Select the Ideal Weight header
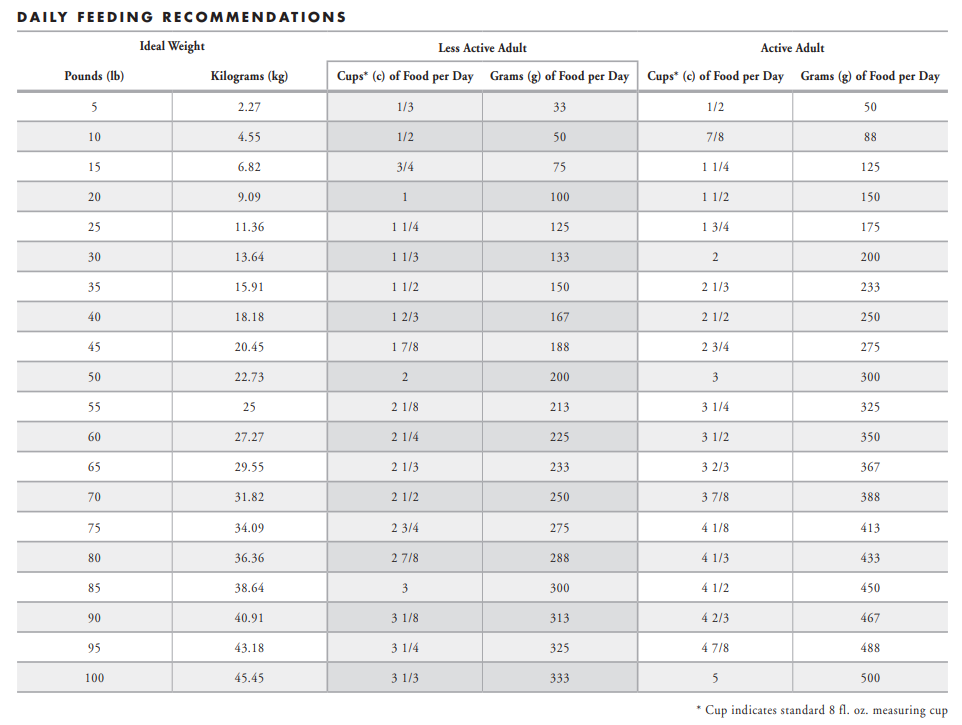This screenshot has width=962, height=725. [x=172, y=46]
